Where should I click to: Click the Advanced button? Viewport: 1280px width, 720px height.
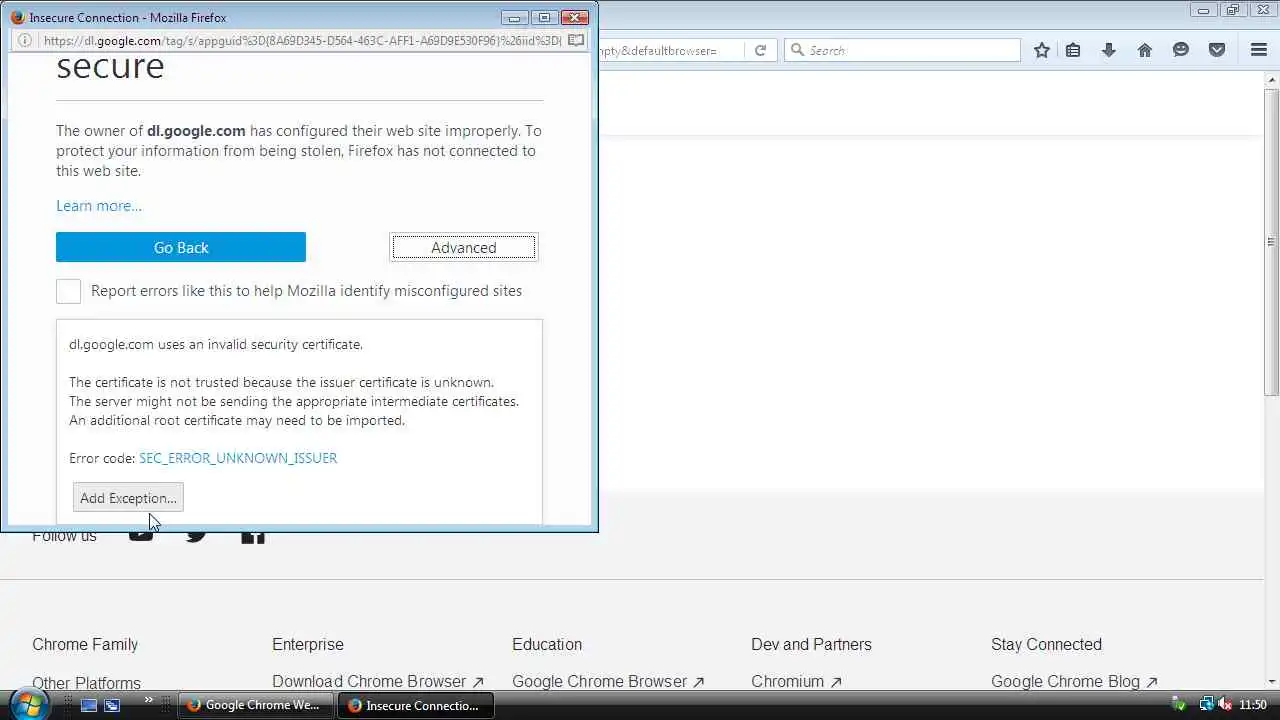464,247
